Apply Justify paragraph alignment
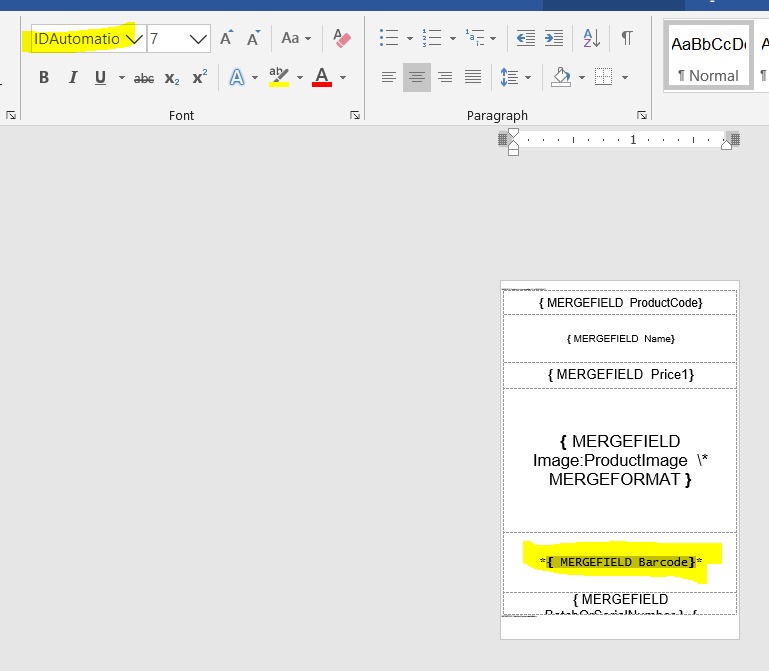This screenshot has width=769, height=671. [x=473, y=77]
